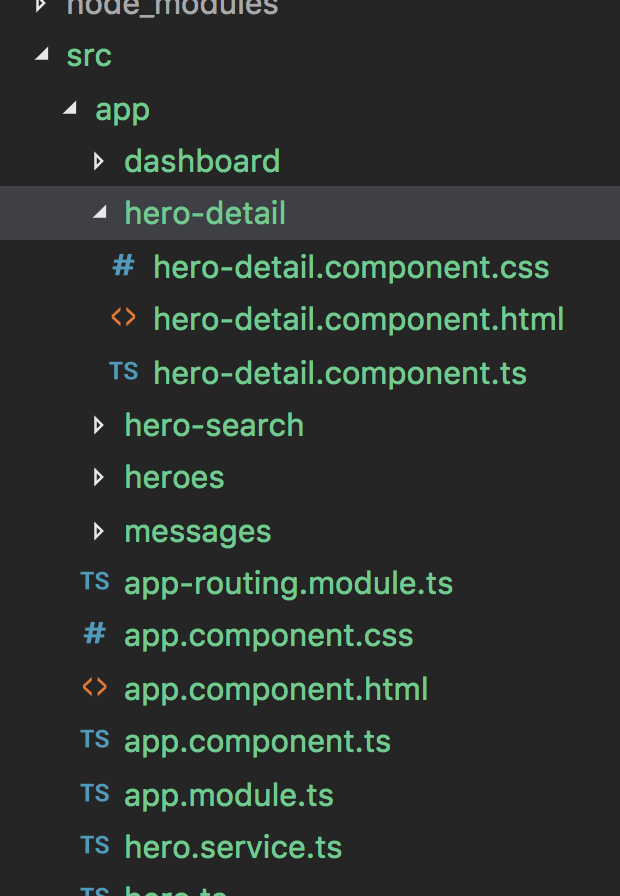This screenshot has height=896, width=620.
Task: Collapse the src folder arrow
Action: 42,54
